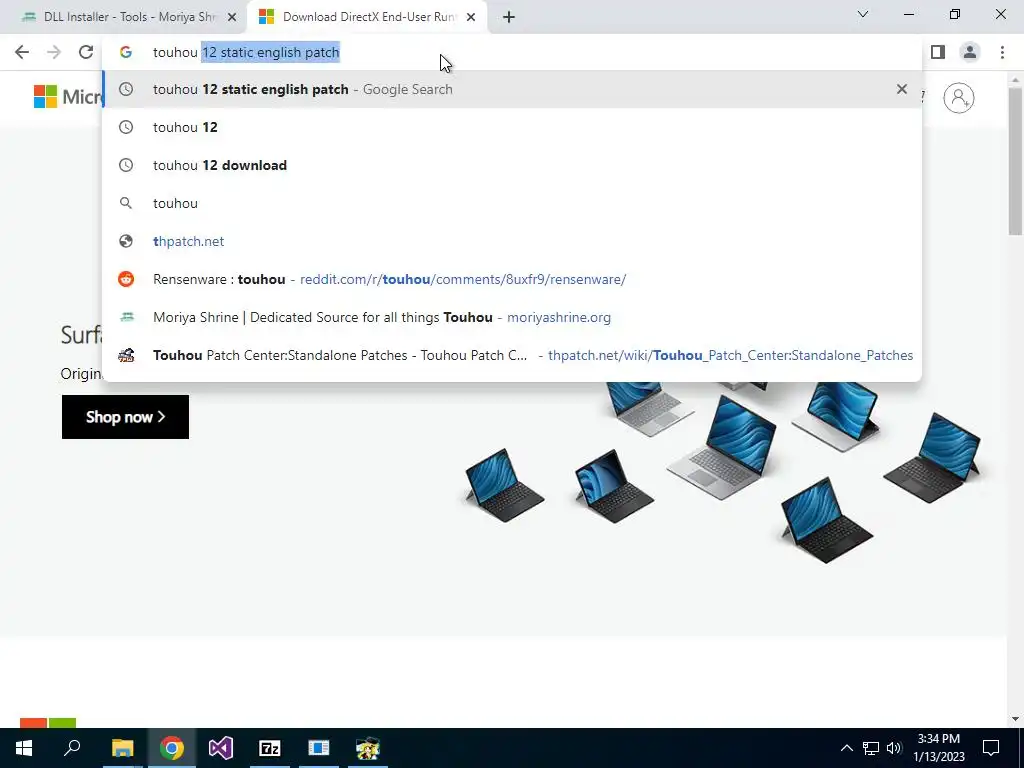Open the network status tray icon
The image size is (1024, 768).
[x=871, y=748]
